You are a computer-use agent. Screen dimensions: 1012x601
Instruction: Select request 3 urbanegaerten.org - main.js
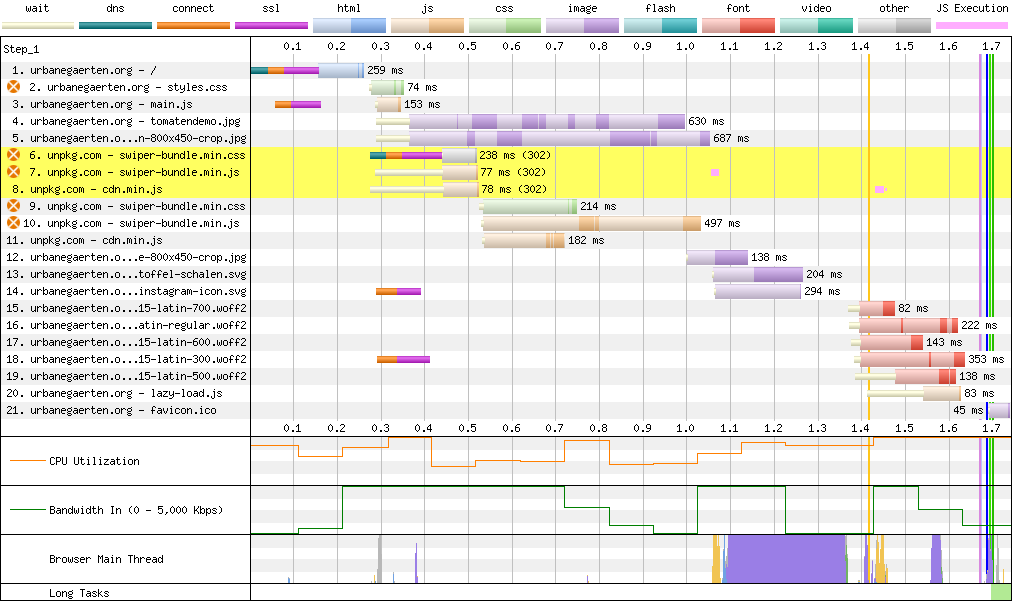click(102, 104)
